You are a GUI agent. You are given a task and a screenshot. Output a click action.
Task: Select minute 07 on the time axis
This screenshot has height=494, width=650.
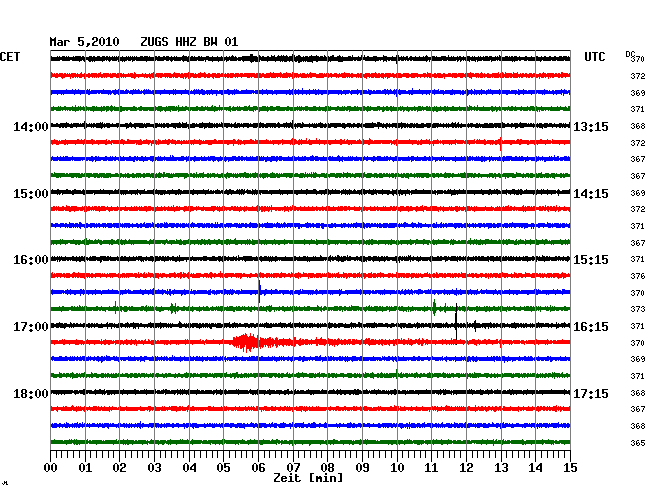coord(293,467)
